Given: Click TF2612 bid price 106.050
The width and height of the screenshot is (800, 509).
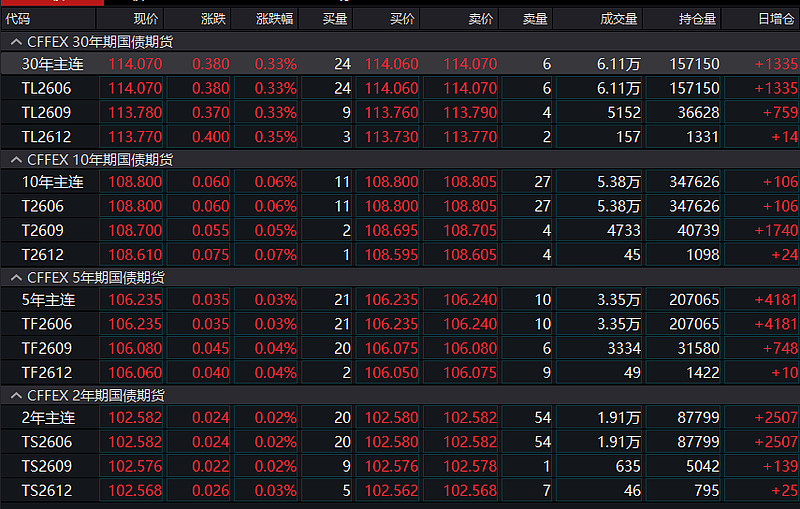Looking at the screenshot, I should pyautogui.click(x=391, y=372).
